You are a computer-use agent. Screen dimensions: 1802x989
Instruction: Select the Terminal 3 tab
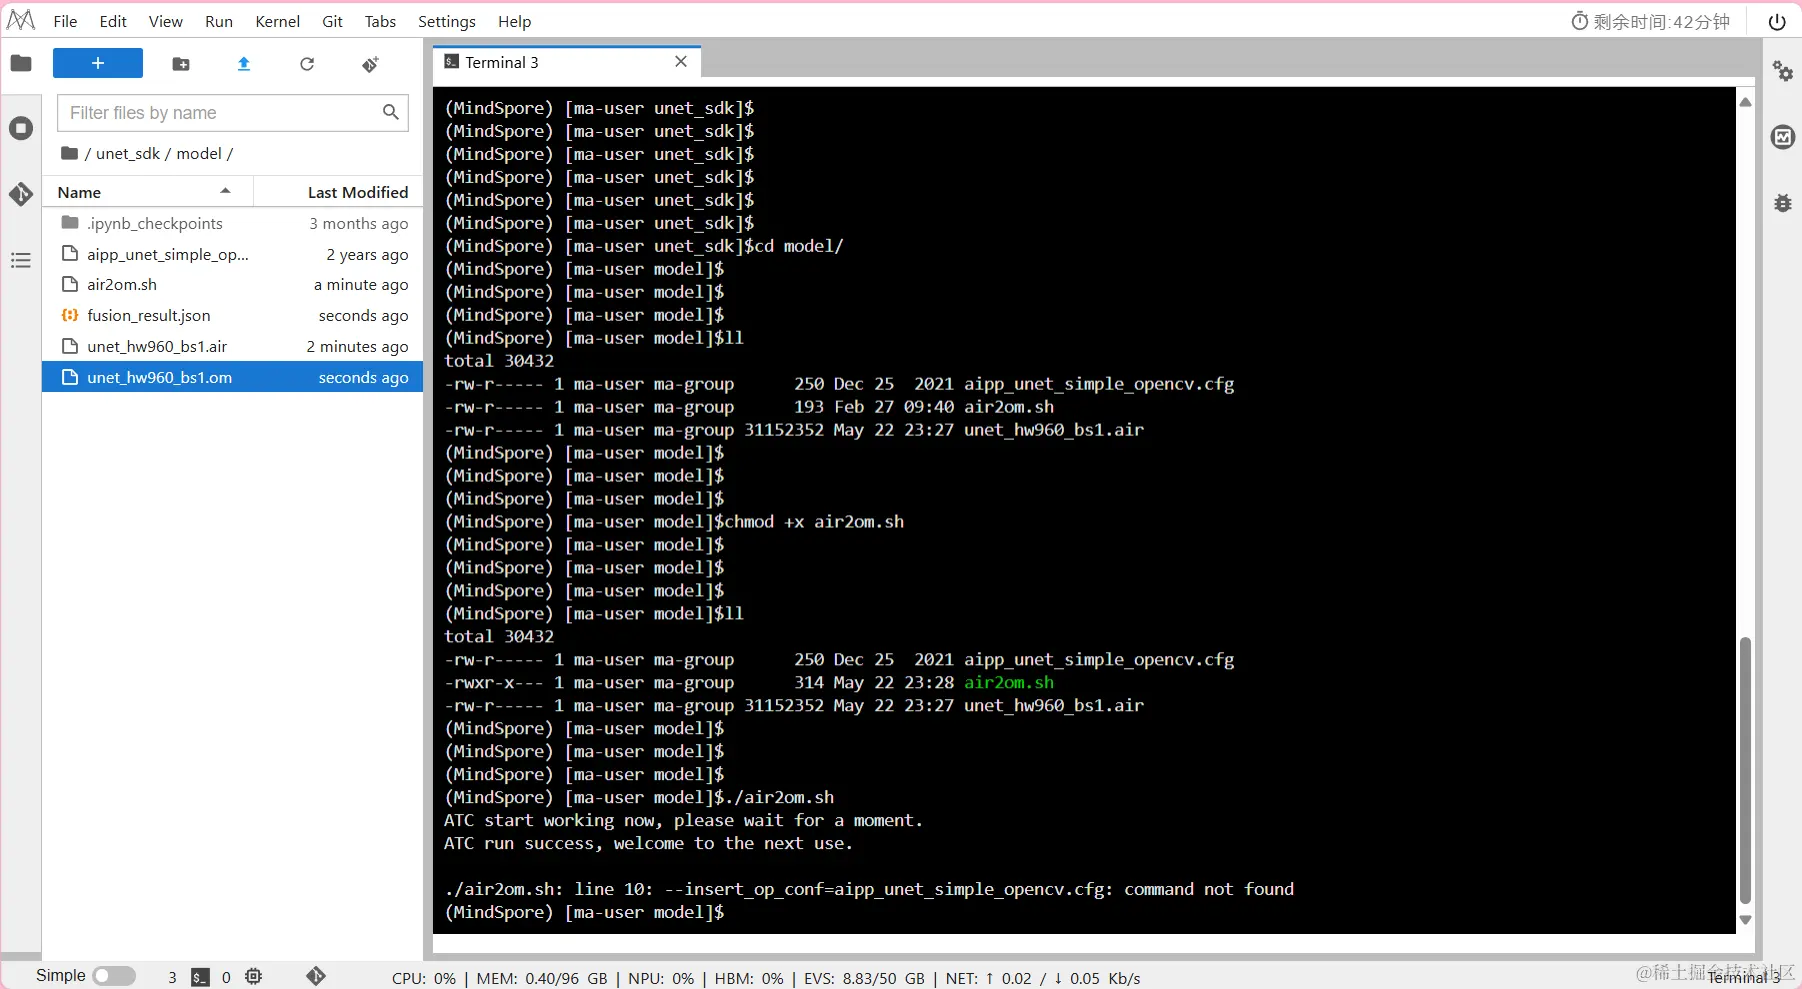point(567,62)
